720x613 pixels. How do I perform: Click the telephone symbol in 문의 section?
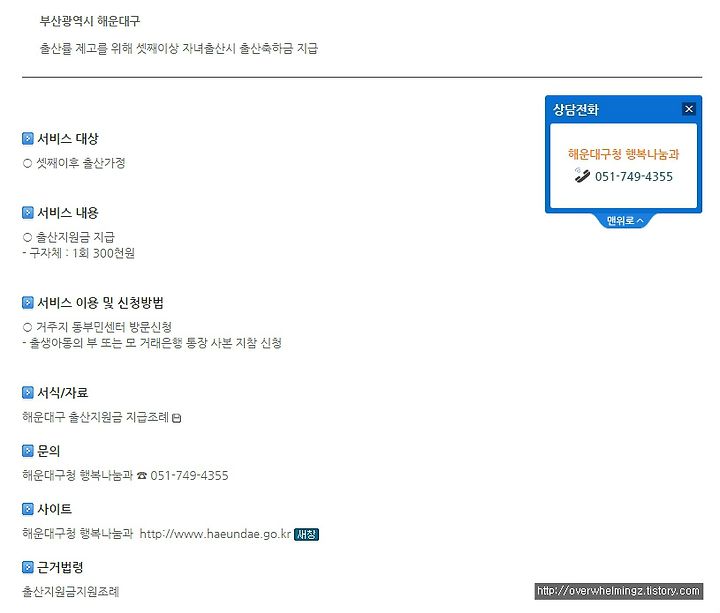click(x=142, y=476)
